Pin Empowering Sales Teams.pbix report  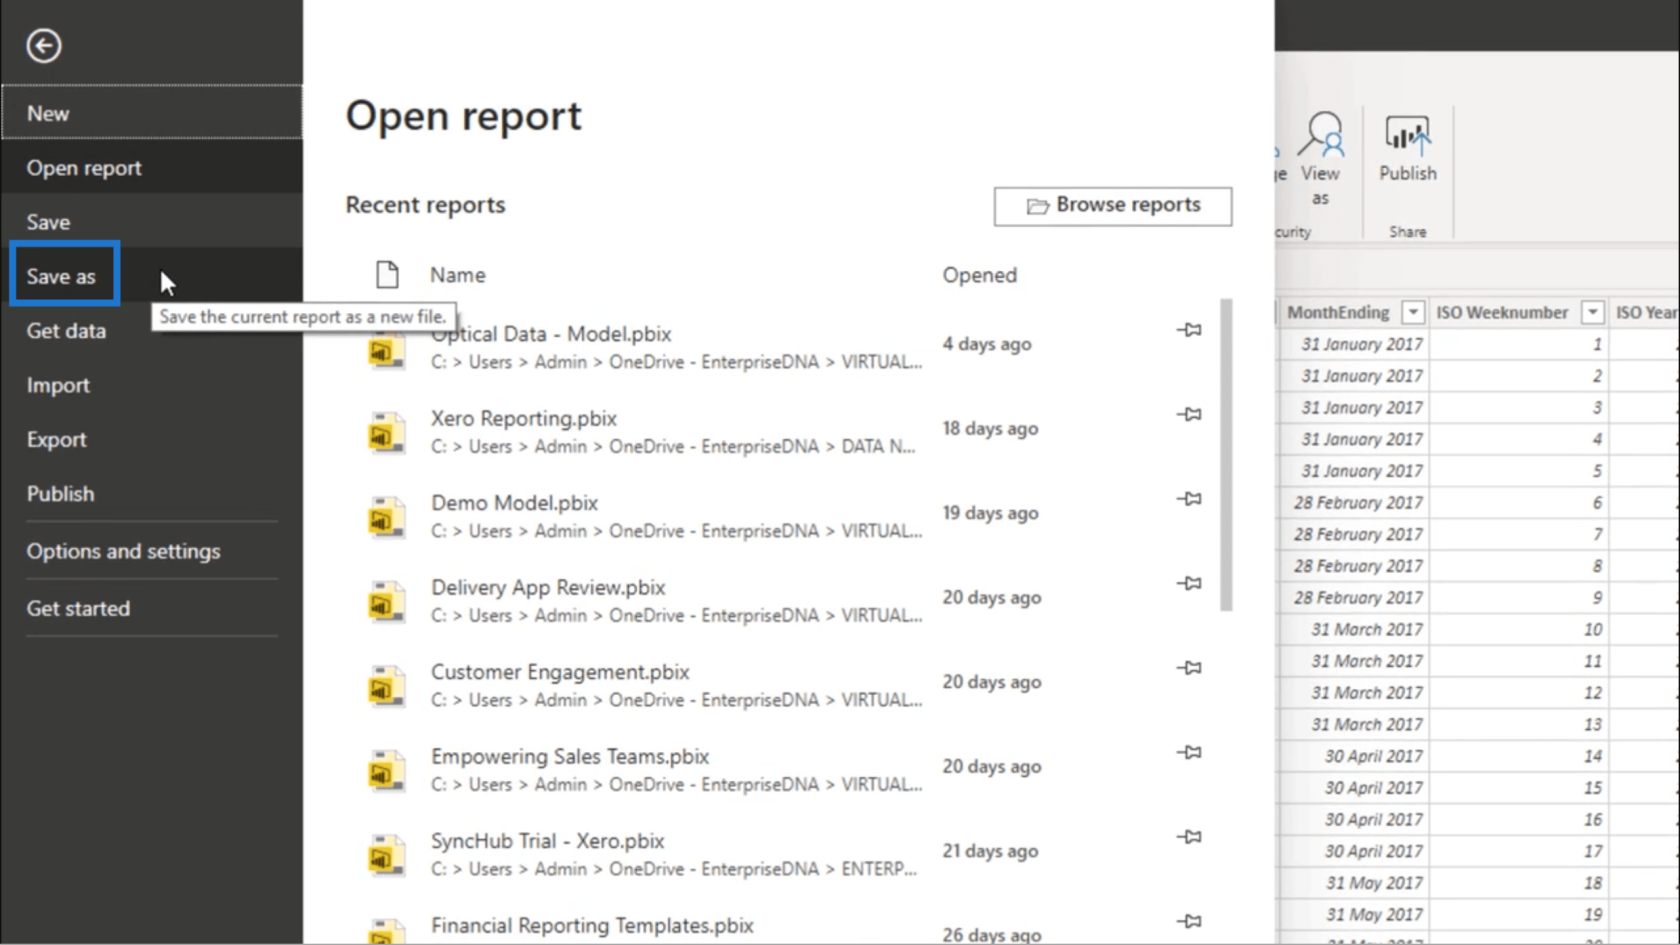(1189, 752)
